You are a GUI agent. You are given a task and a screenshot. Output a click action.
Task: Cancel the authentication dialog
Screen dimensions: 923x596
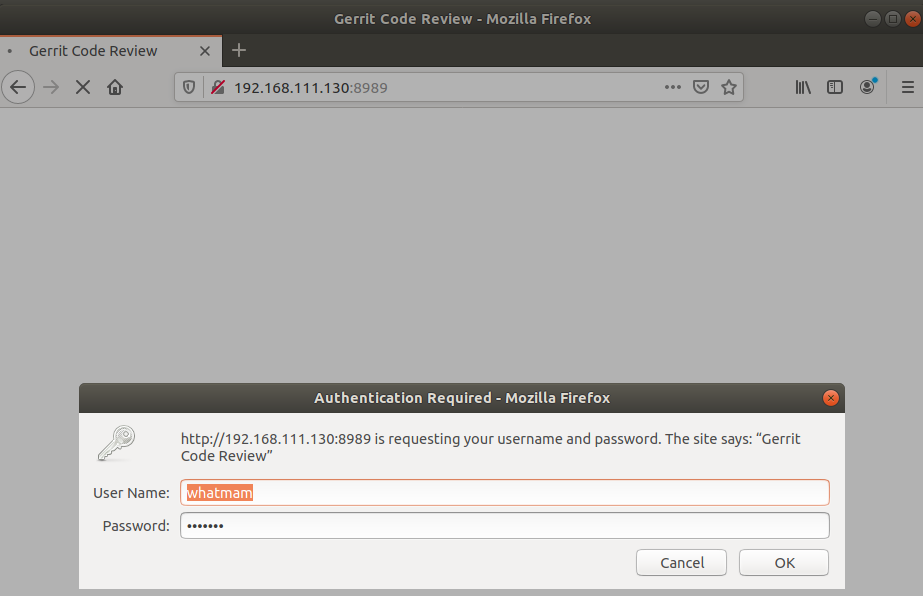pos(681,562)
